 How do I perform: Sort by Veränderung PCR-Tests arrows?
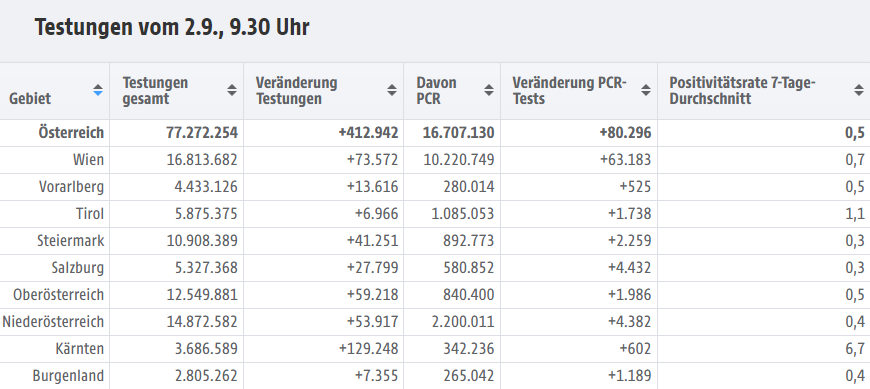646,90
